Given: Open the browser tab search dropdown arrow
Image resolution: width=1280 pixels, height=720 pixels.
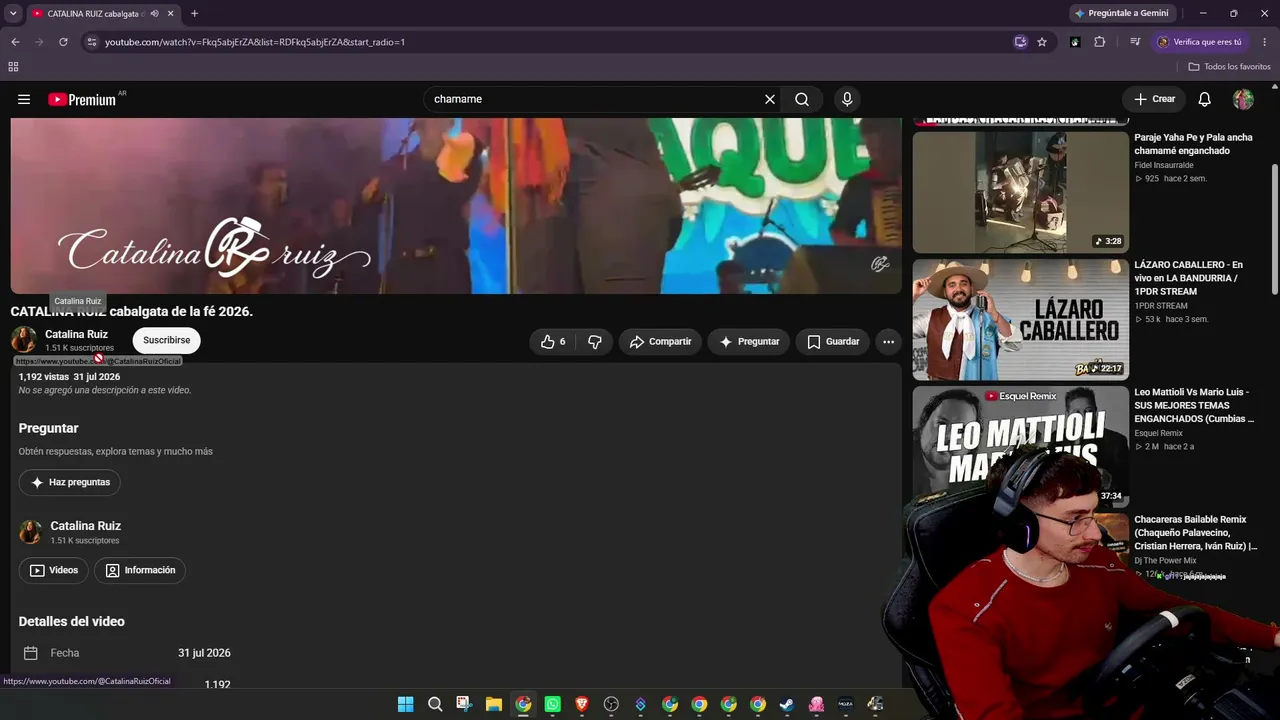Looking at the screenshot, I should (13, 13).
